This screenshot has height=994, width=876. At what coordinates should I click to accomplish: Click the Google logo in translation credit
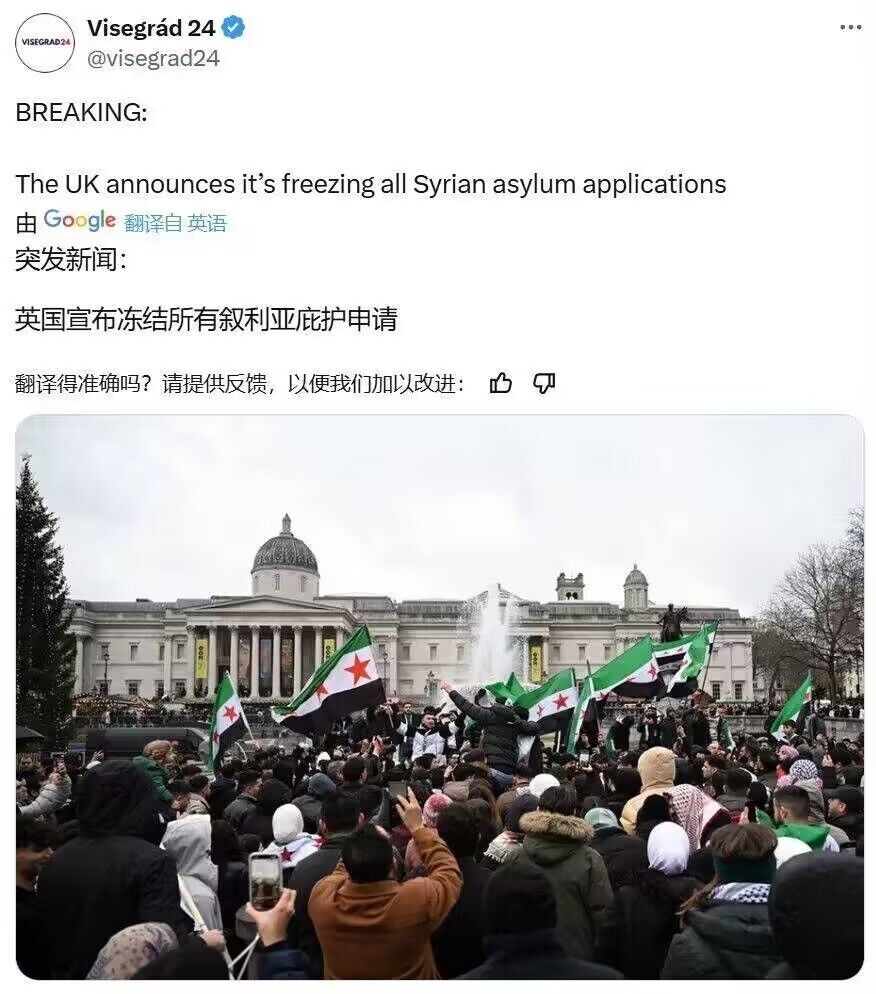[x=80, y=220]
